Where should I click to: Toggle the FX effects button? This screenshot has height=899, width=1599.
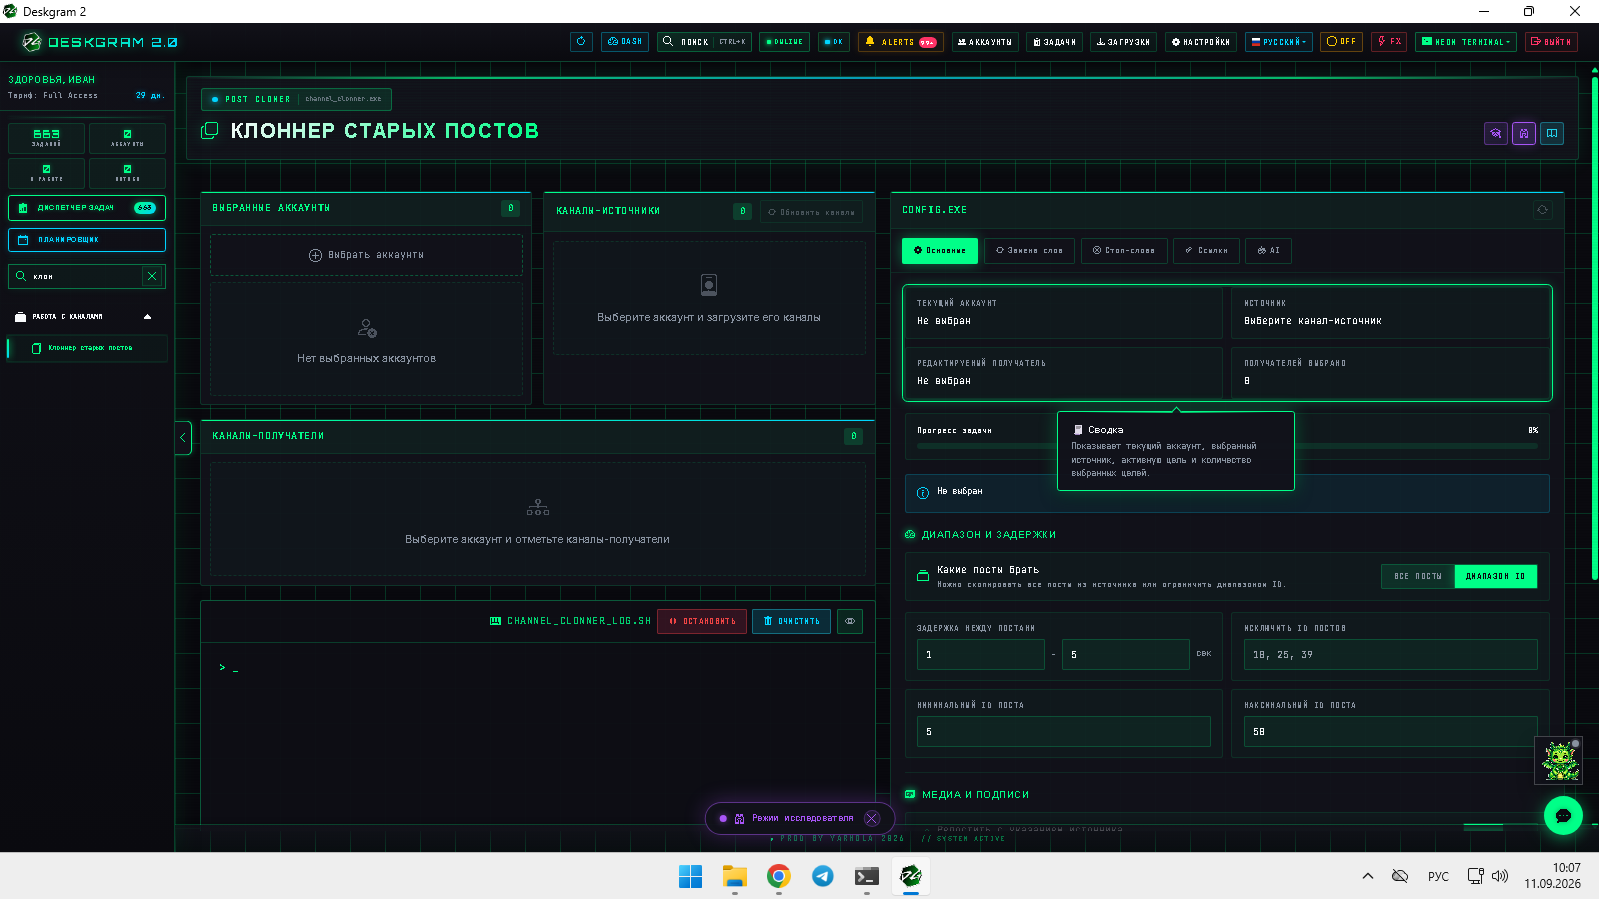point(1389,42)
